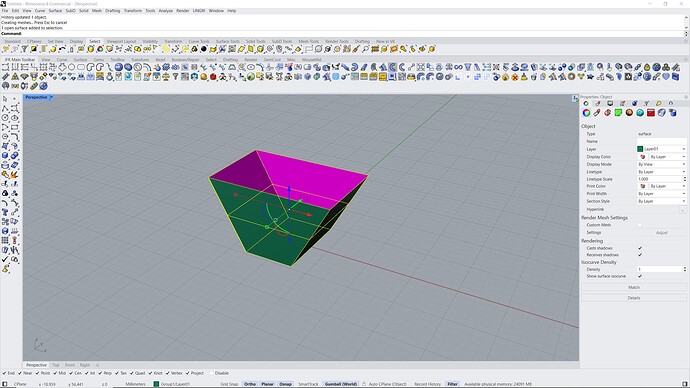Toggle the End osnap checkbox

(5, 373)
